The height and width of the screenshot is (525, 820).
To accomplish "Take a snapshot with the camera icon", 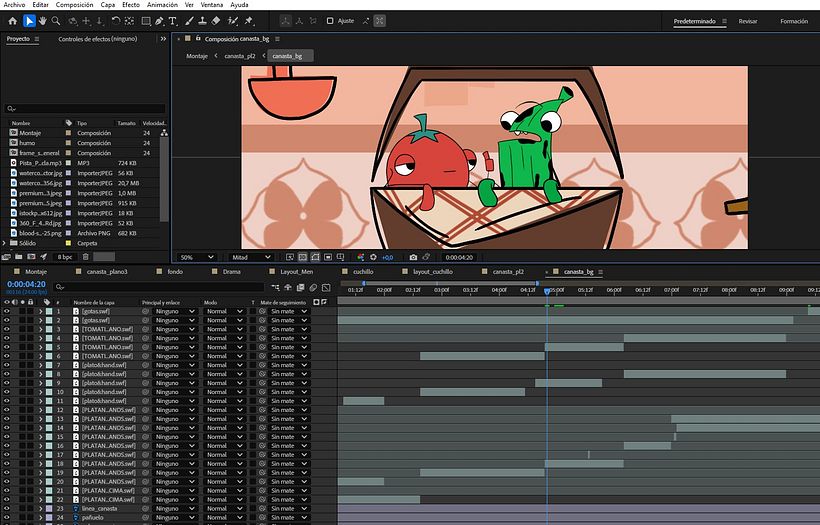I will pyautogui.click(x=413, y=257).
